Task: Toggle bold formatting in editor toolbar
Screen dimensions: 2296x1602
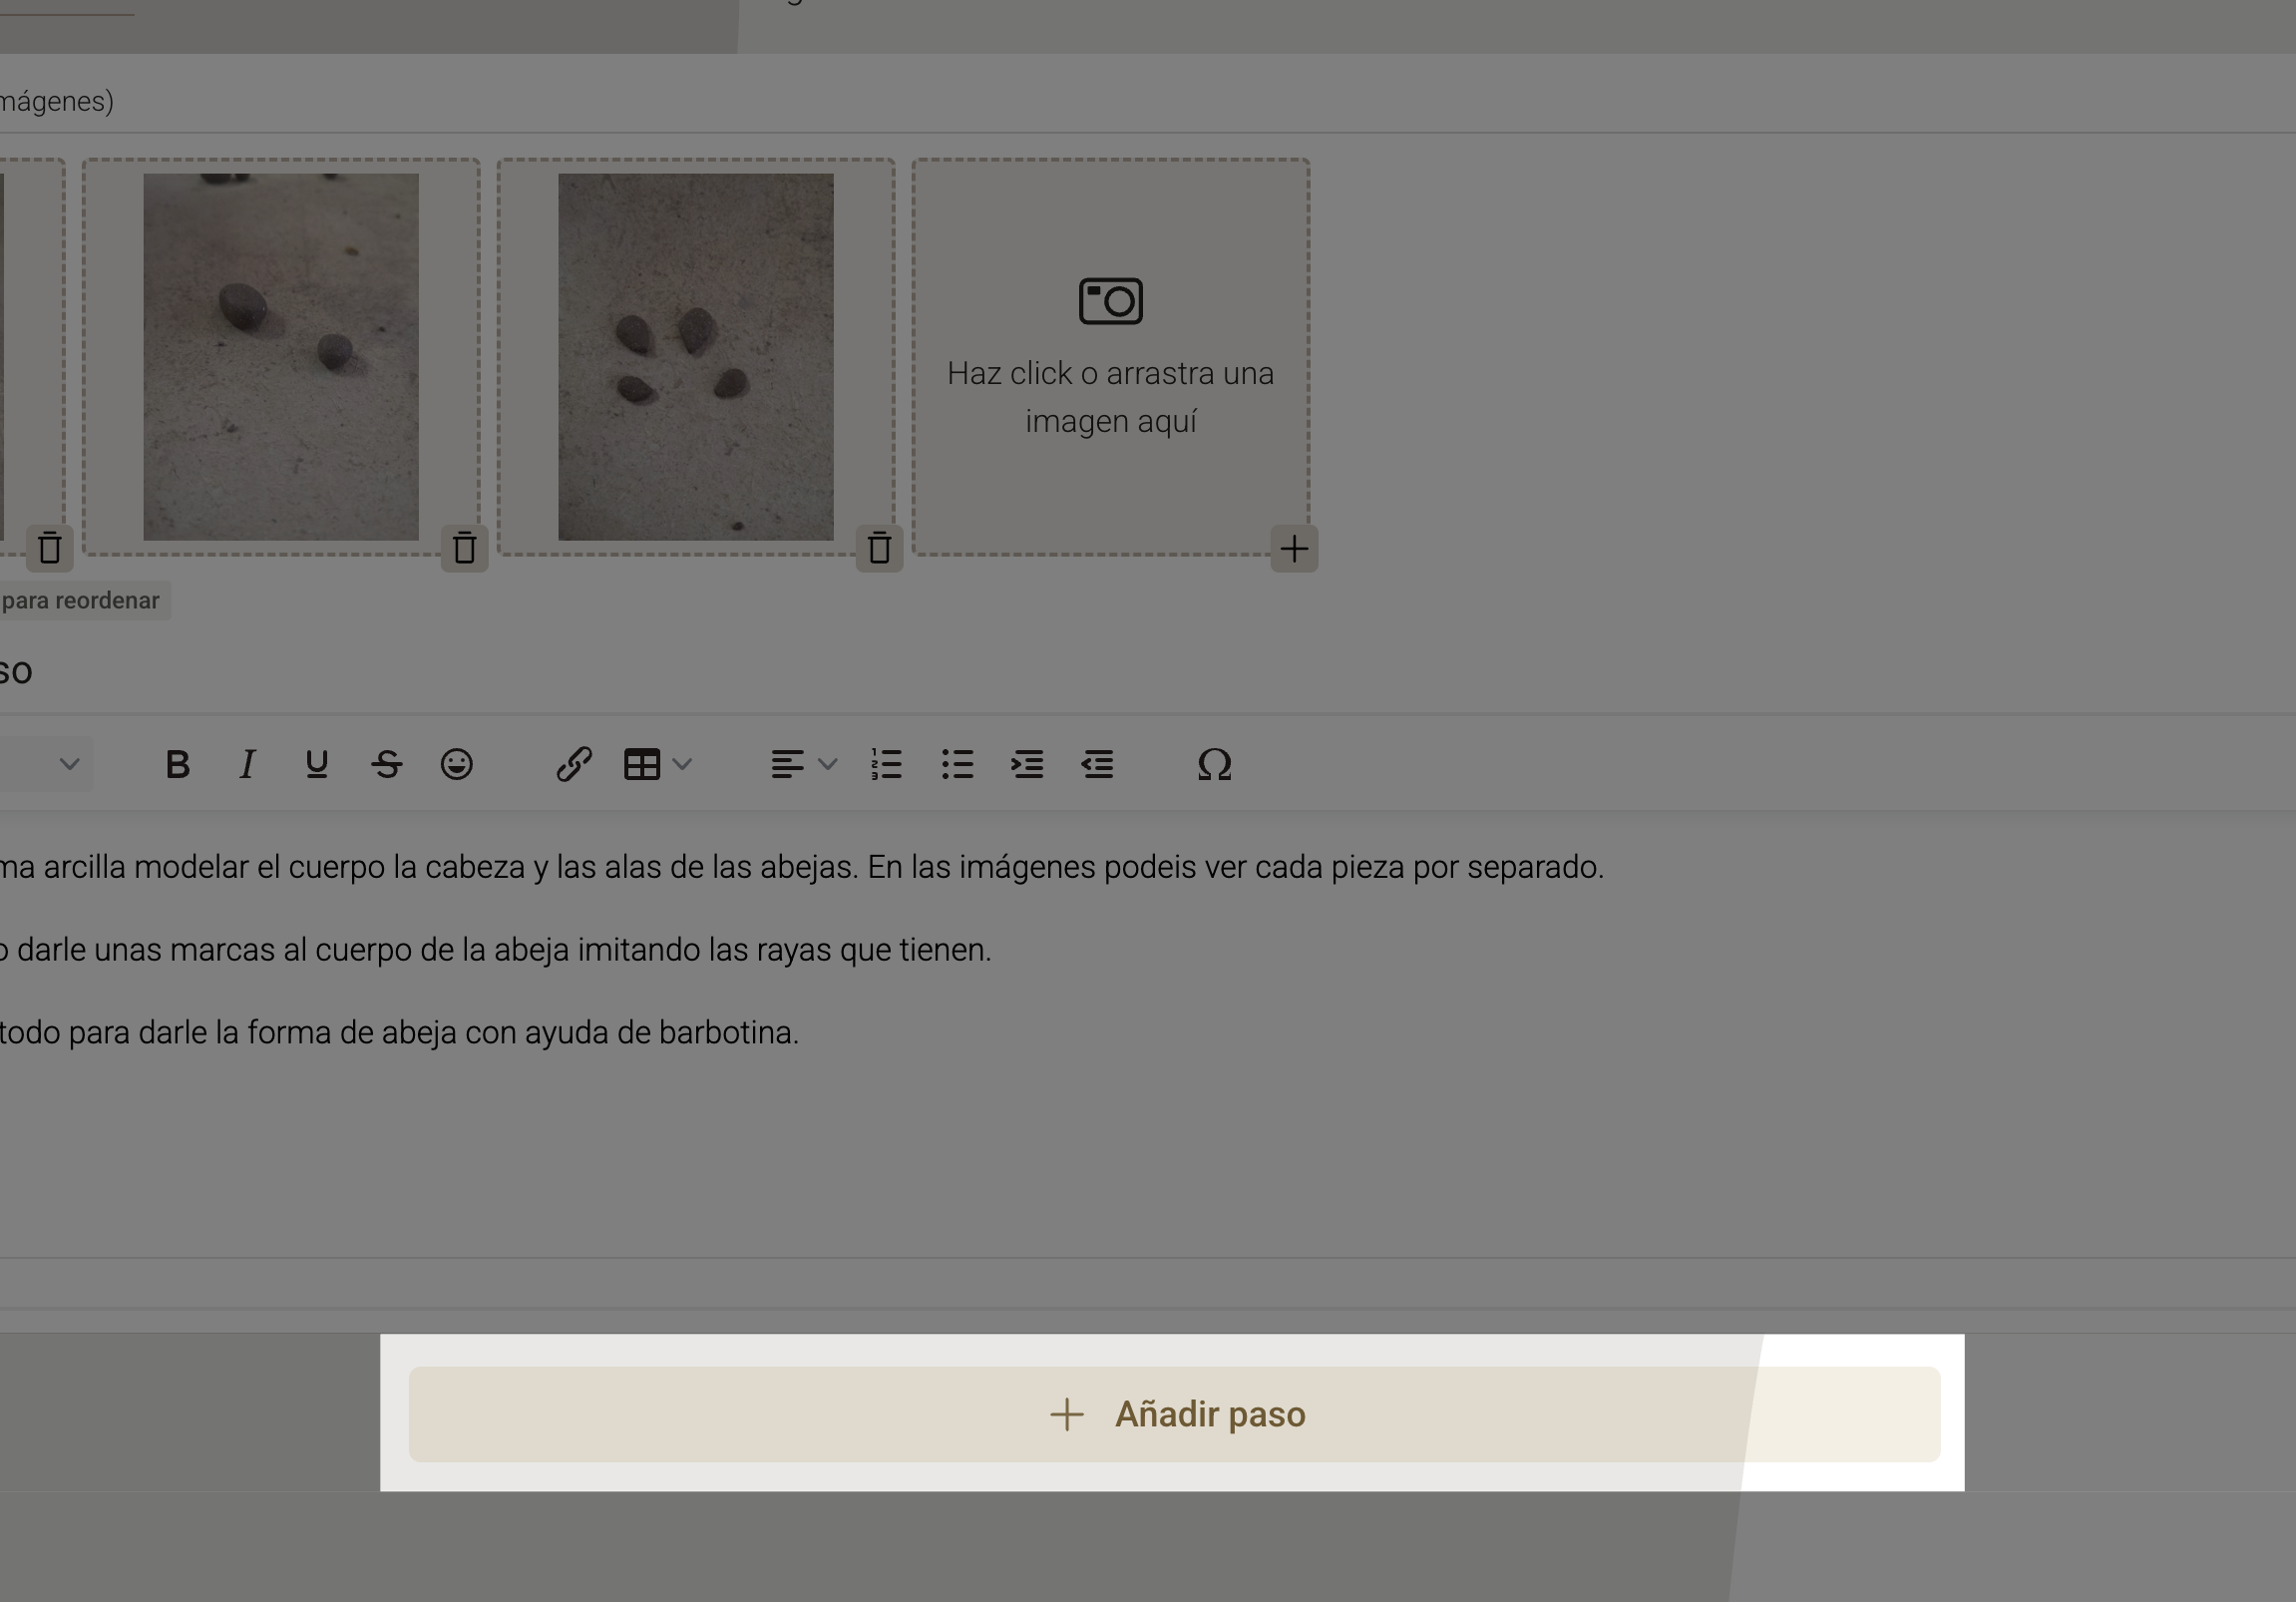Action: click(x=178, y=765)
